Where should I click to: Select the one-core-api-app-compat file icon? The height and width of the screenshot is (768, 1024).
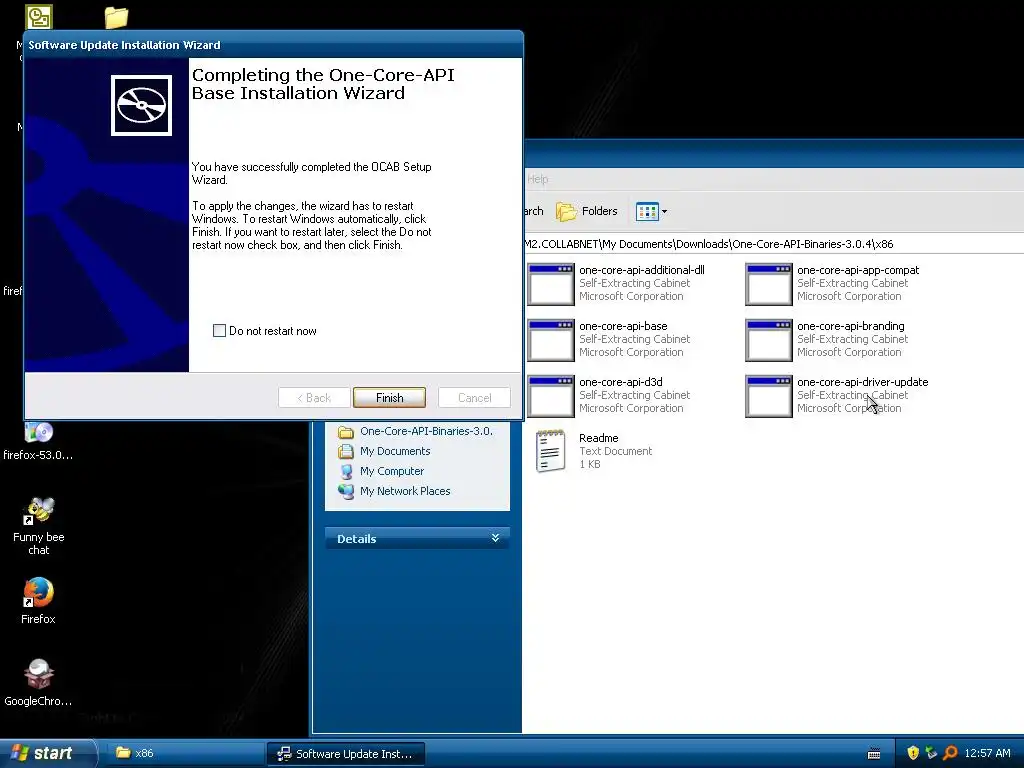(769, 284)
